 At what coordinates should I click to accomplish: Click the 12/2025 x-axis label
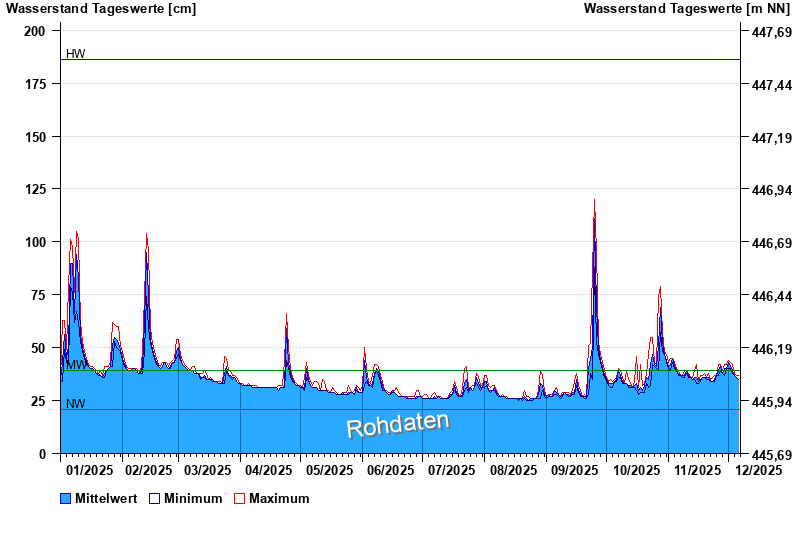click(x=759, y=469)
